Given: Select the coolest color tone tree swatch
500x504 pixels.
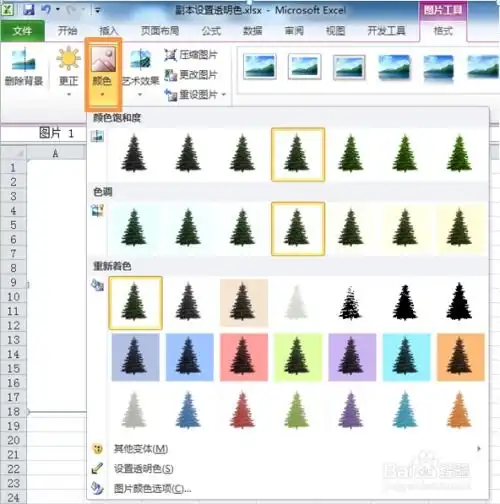Looking at the screenshot, I should (x=134, y=229).
